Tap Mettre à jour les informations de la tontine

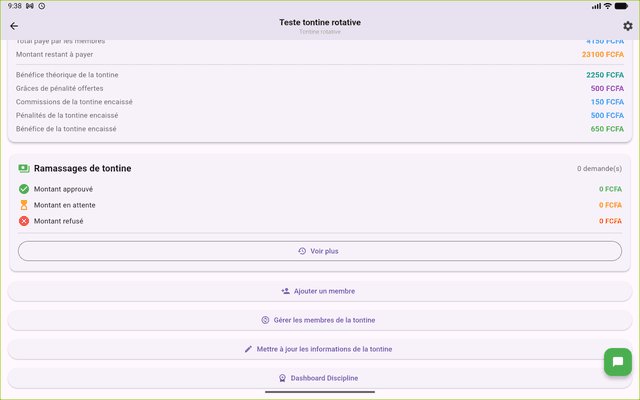320,349
